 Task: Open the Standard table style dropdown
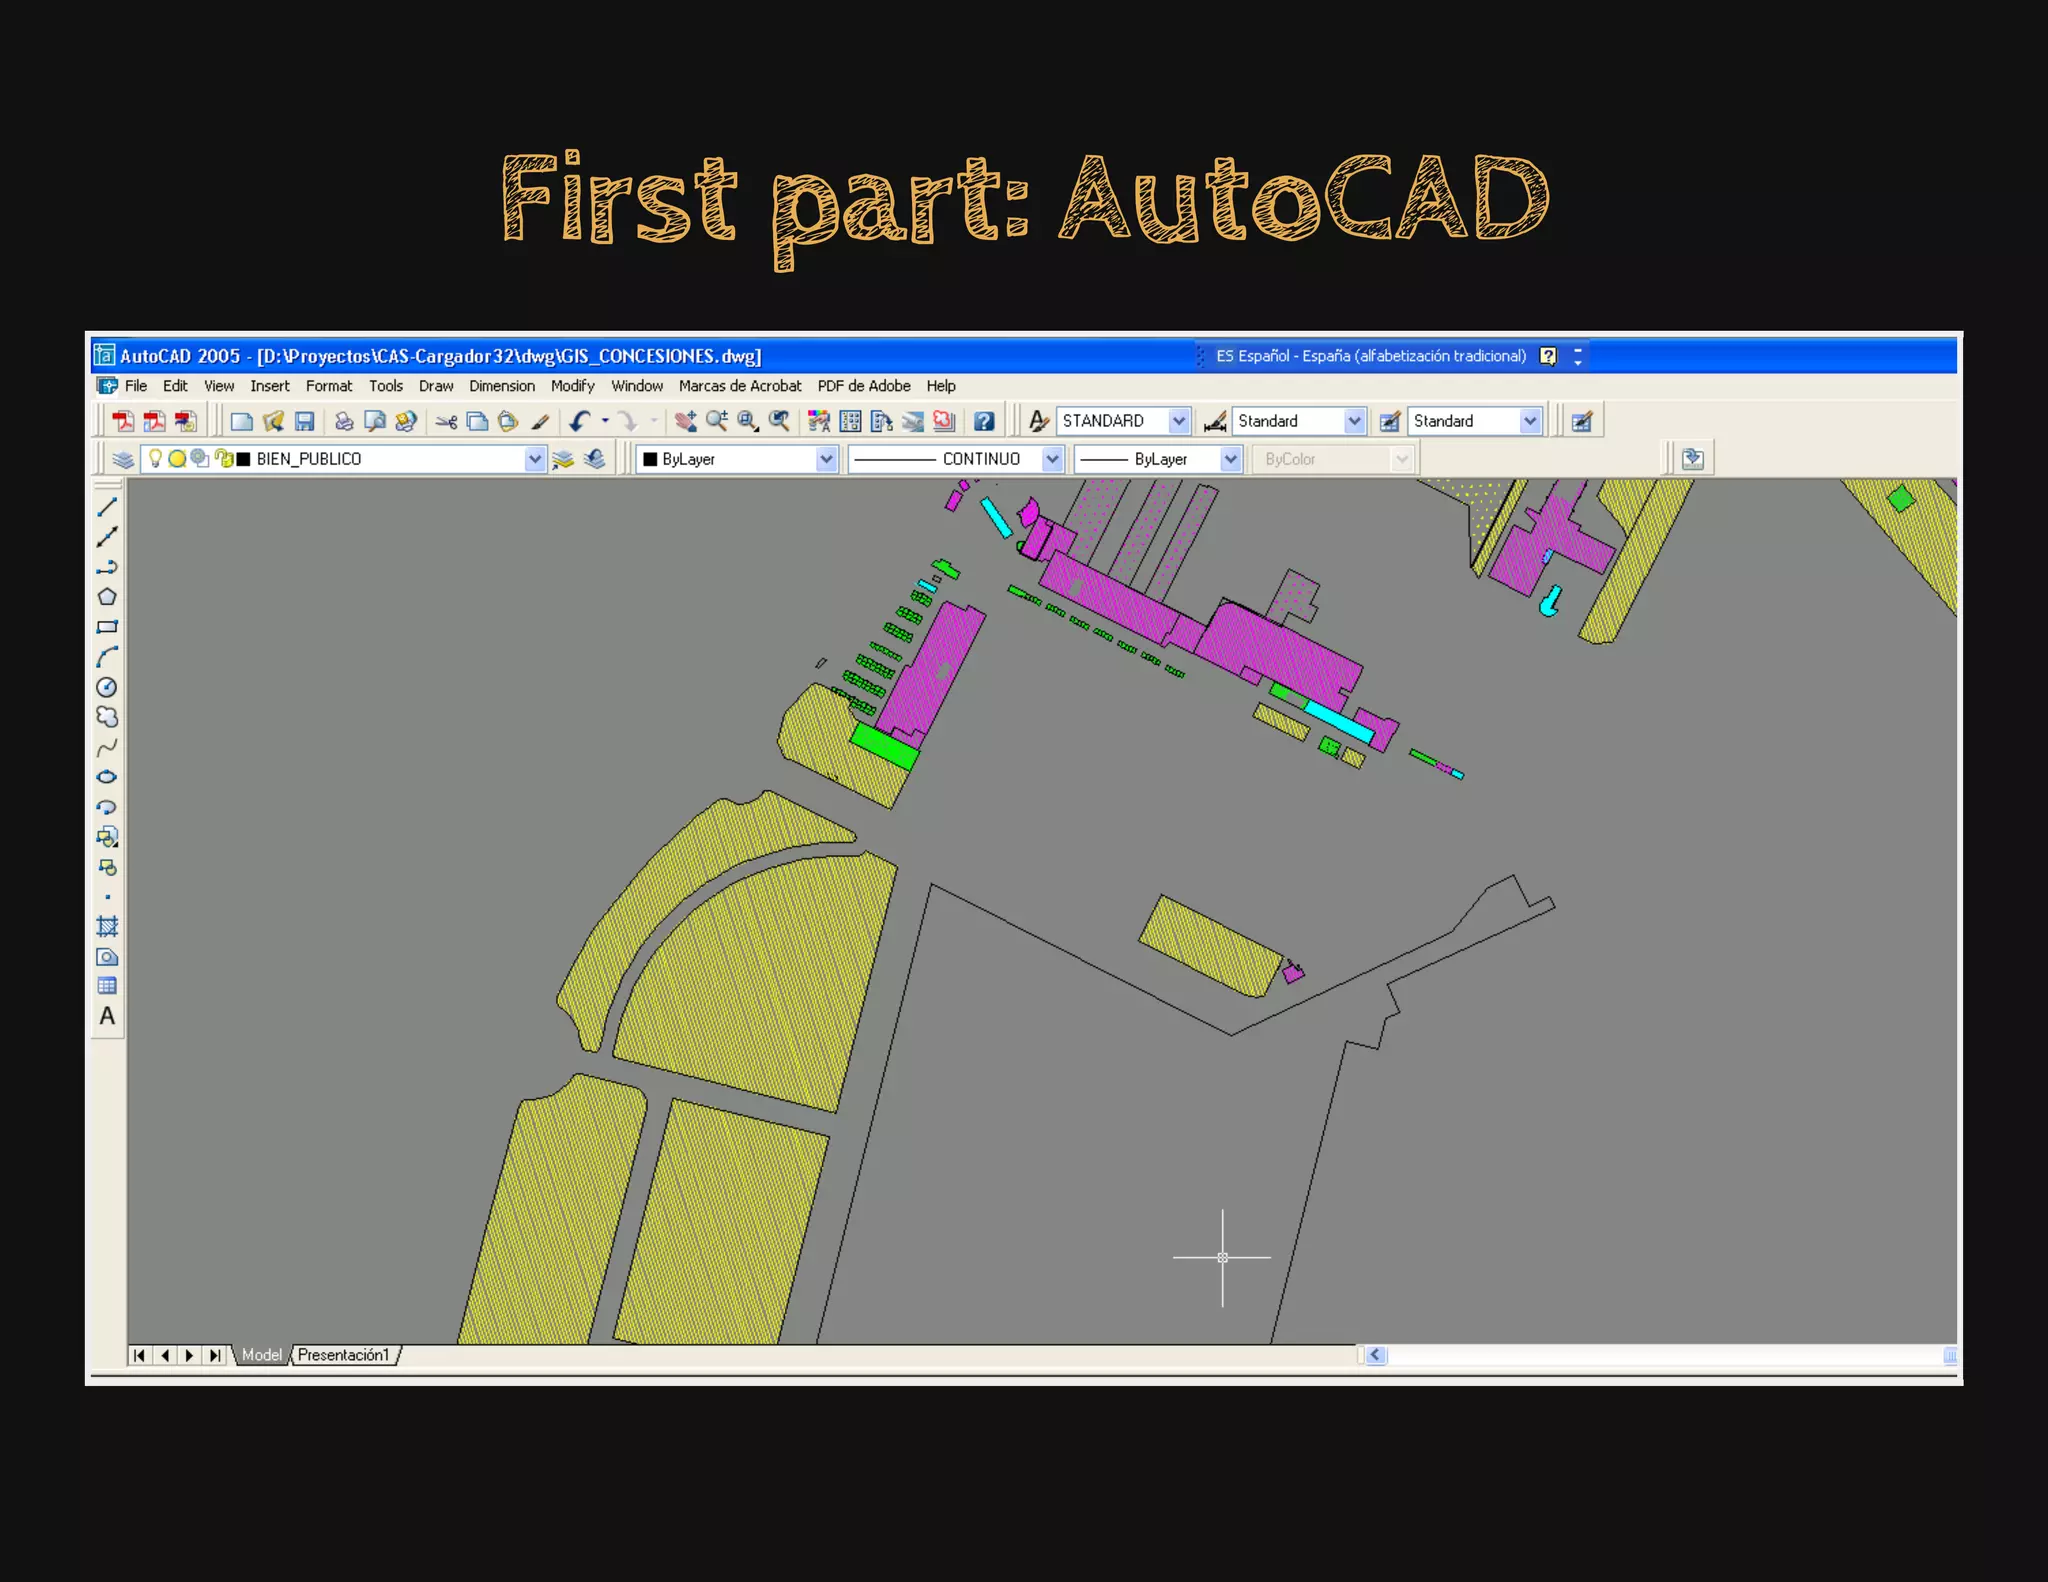click(1530, 421)
